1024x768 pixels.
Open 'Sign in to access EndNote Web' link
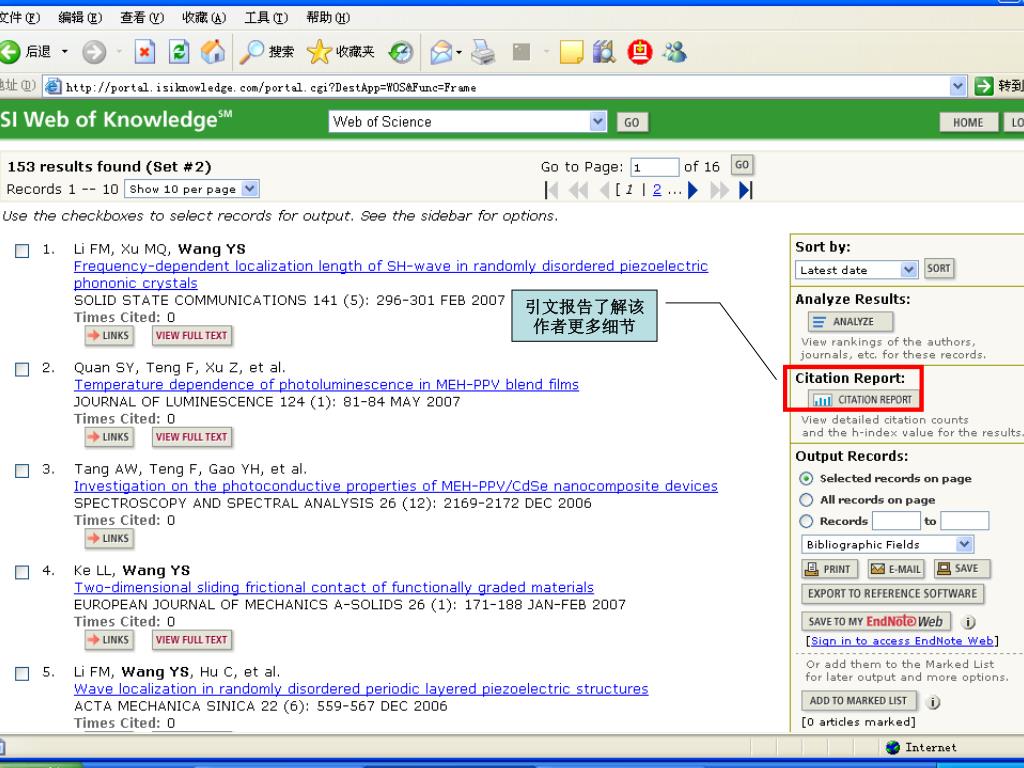click(x=902, y=641)
